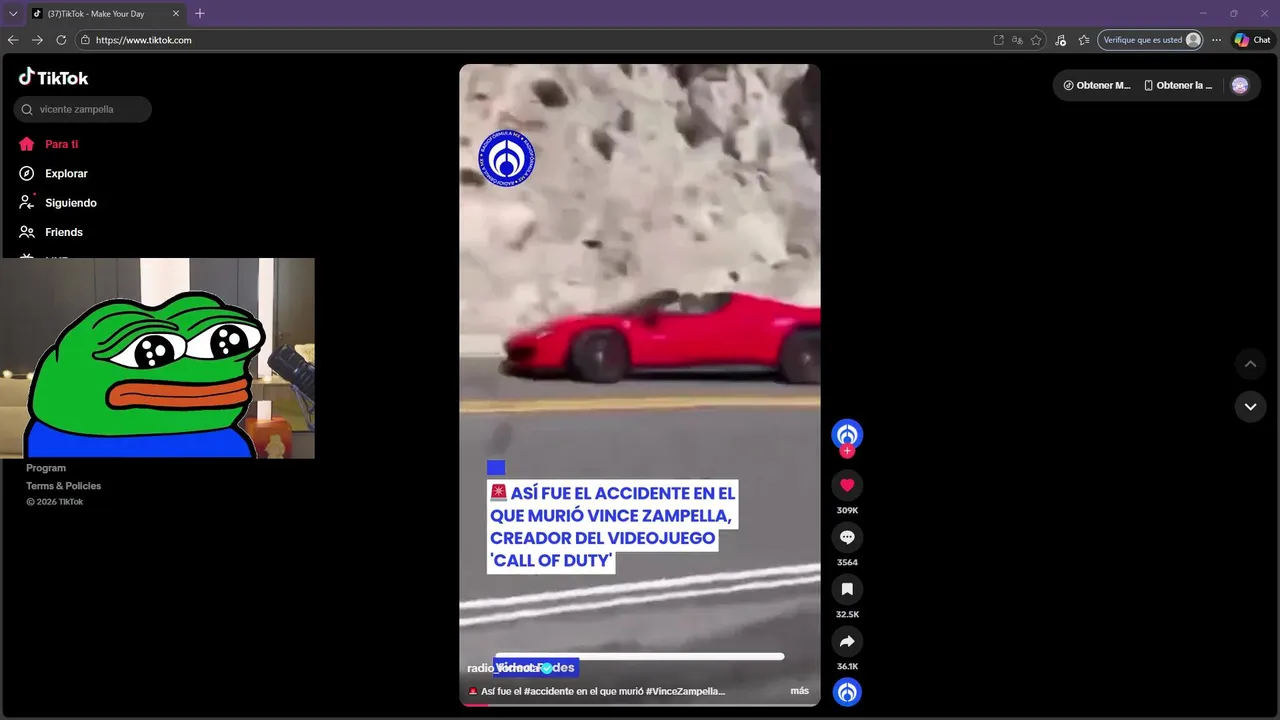Click the translate page icon
Viewport: 1280px width, 720px height.
[1017, 40]
